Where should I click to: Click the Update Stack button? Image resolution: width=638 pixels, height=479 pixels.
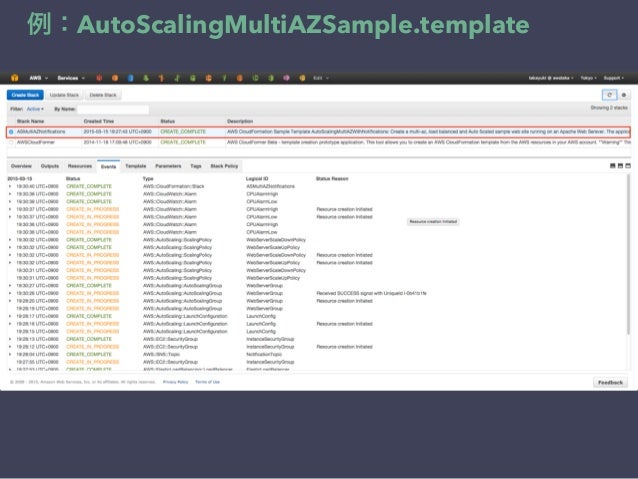tap(64, 95)
